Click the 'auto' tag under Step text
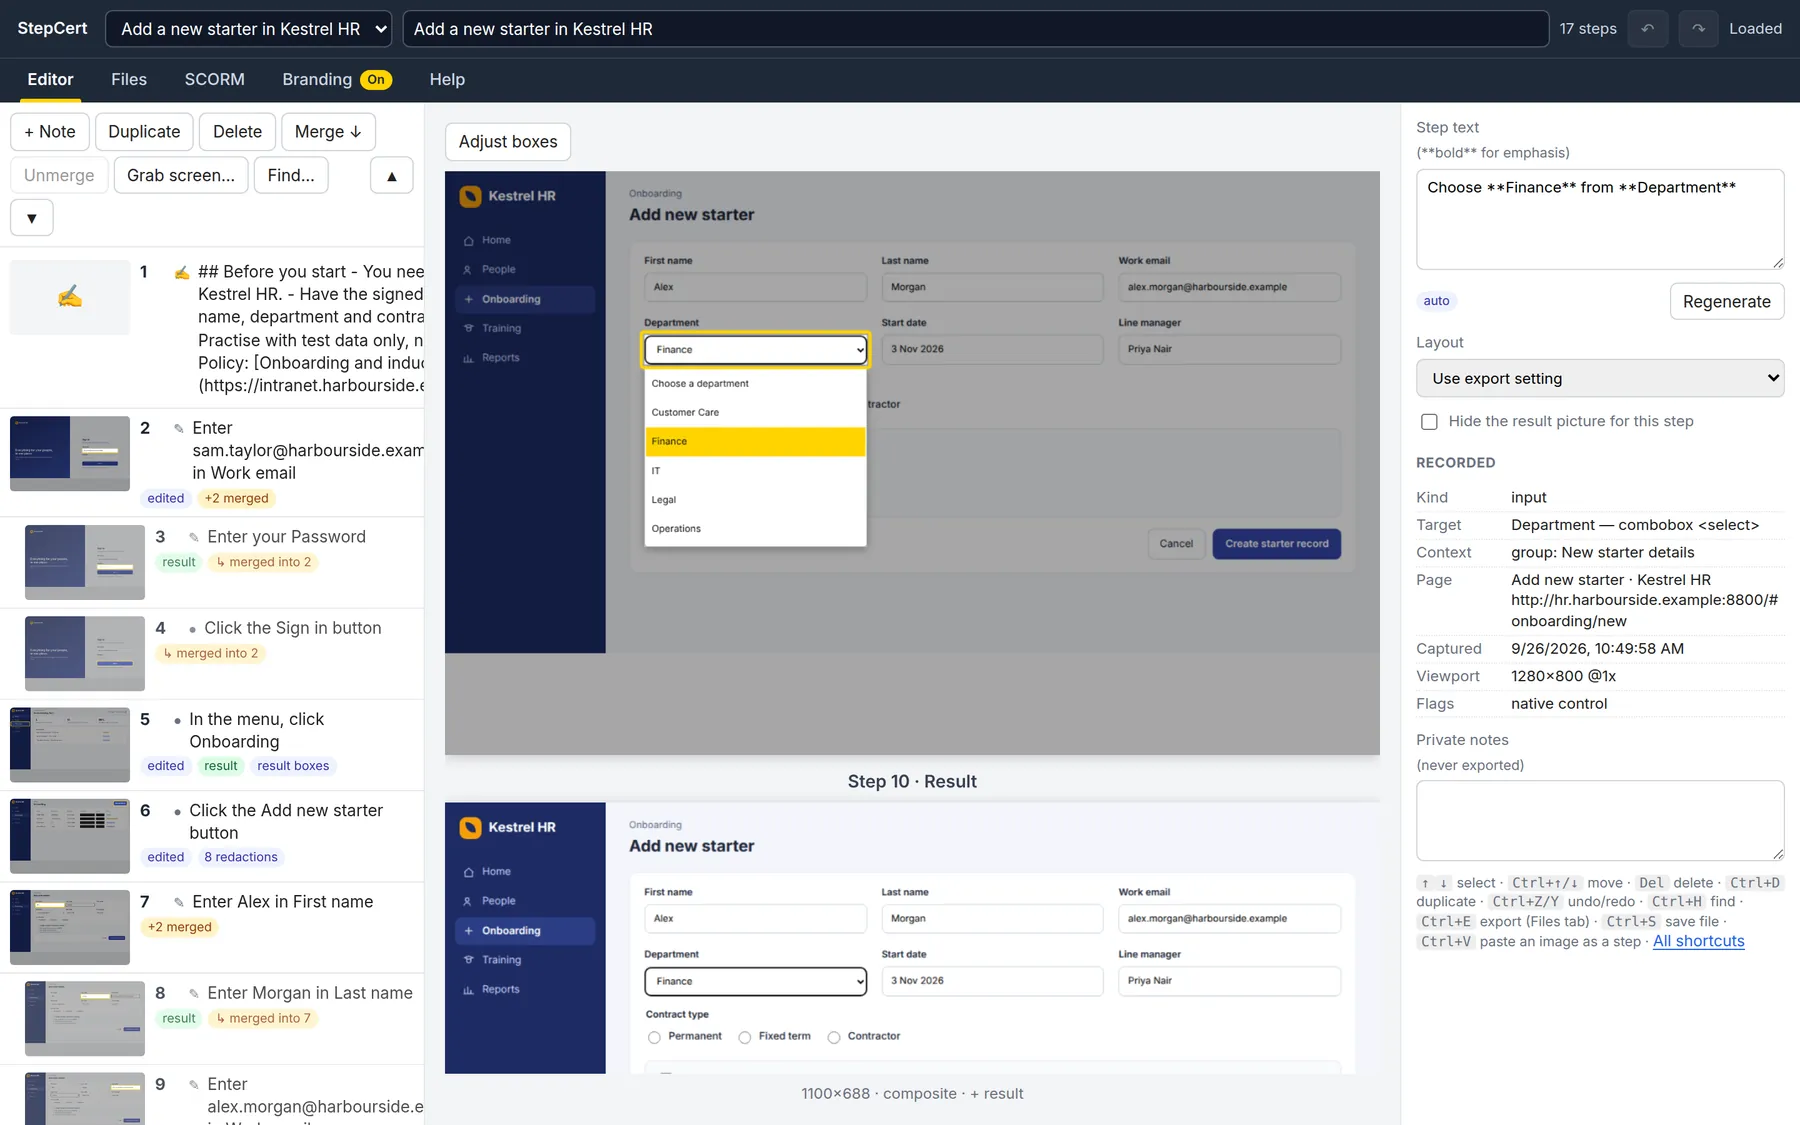This screenshot has width=1800, height=1125. coord(1436,301)
